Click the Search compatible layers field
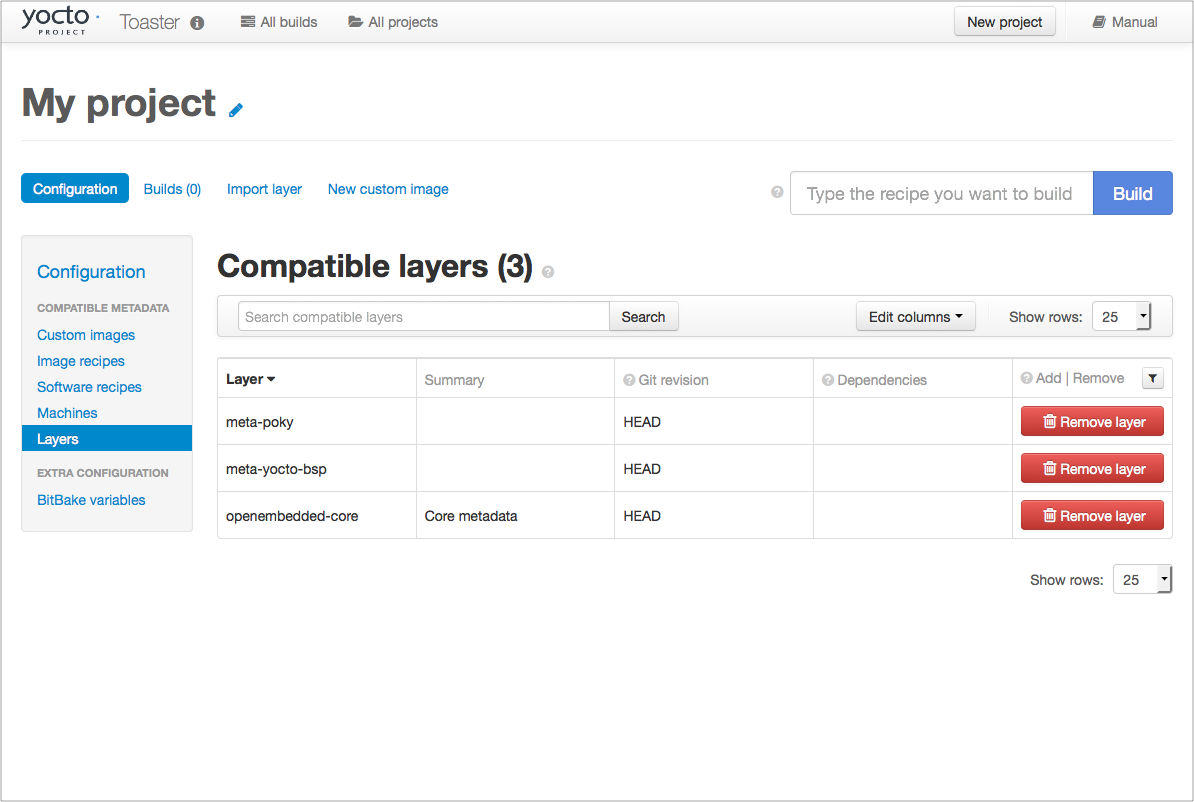 [424, 317]
